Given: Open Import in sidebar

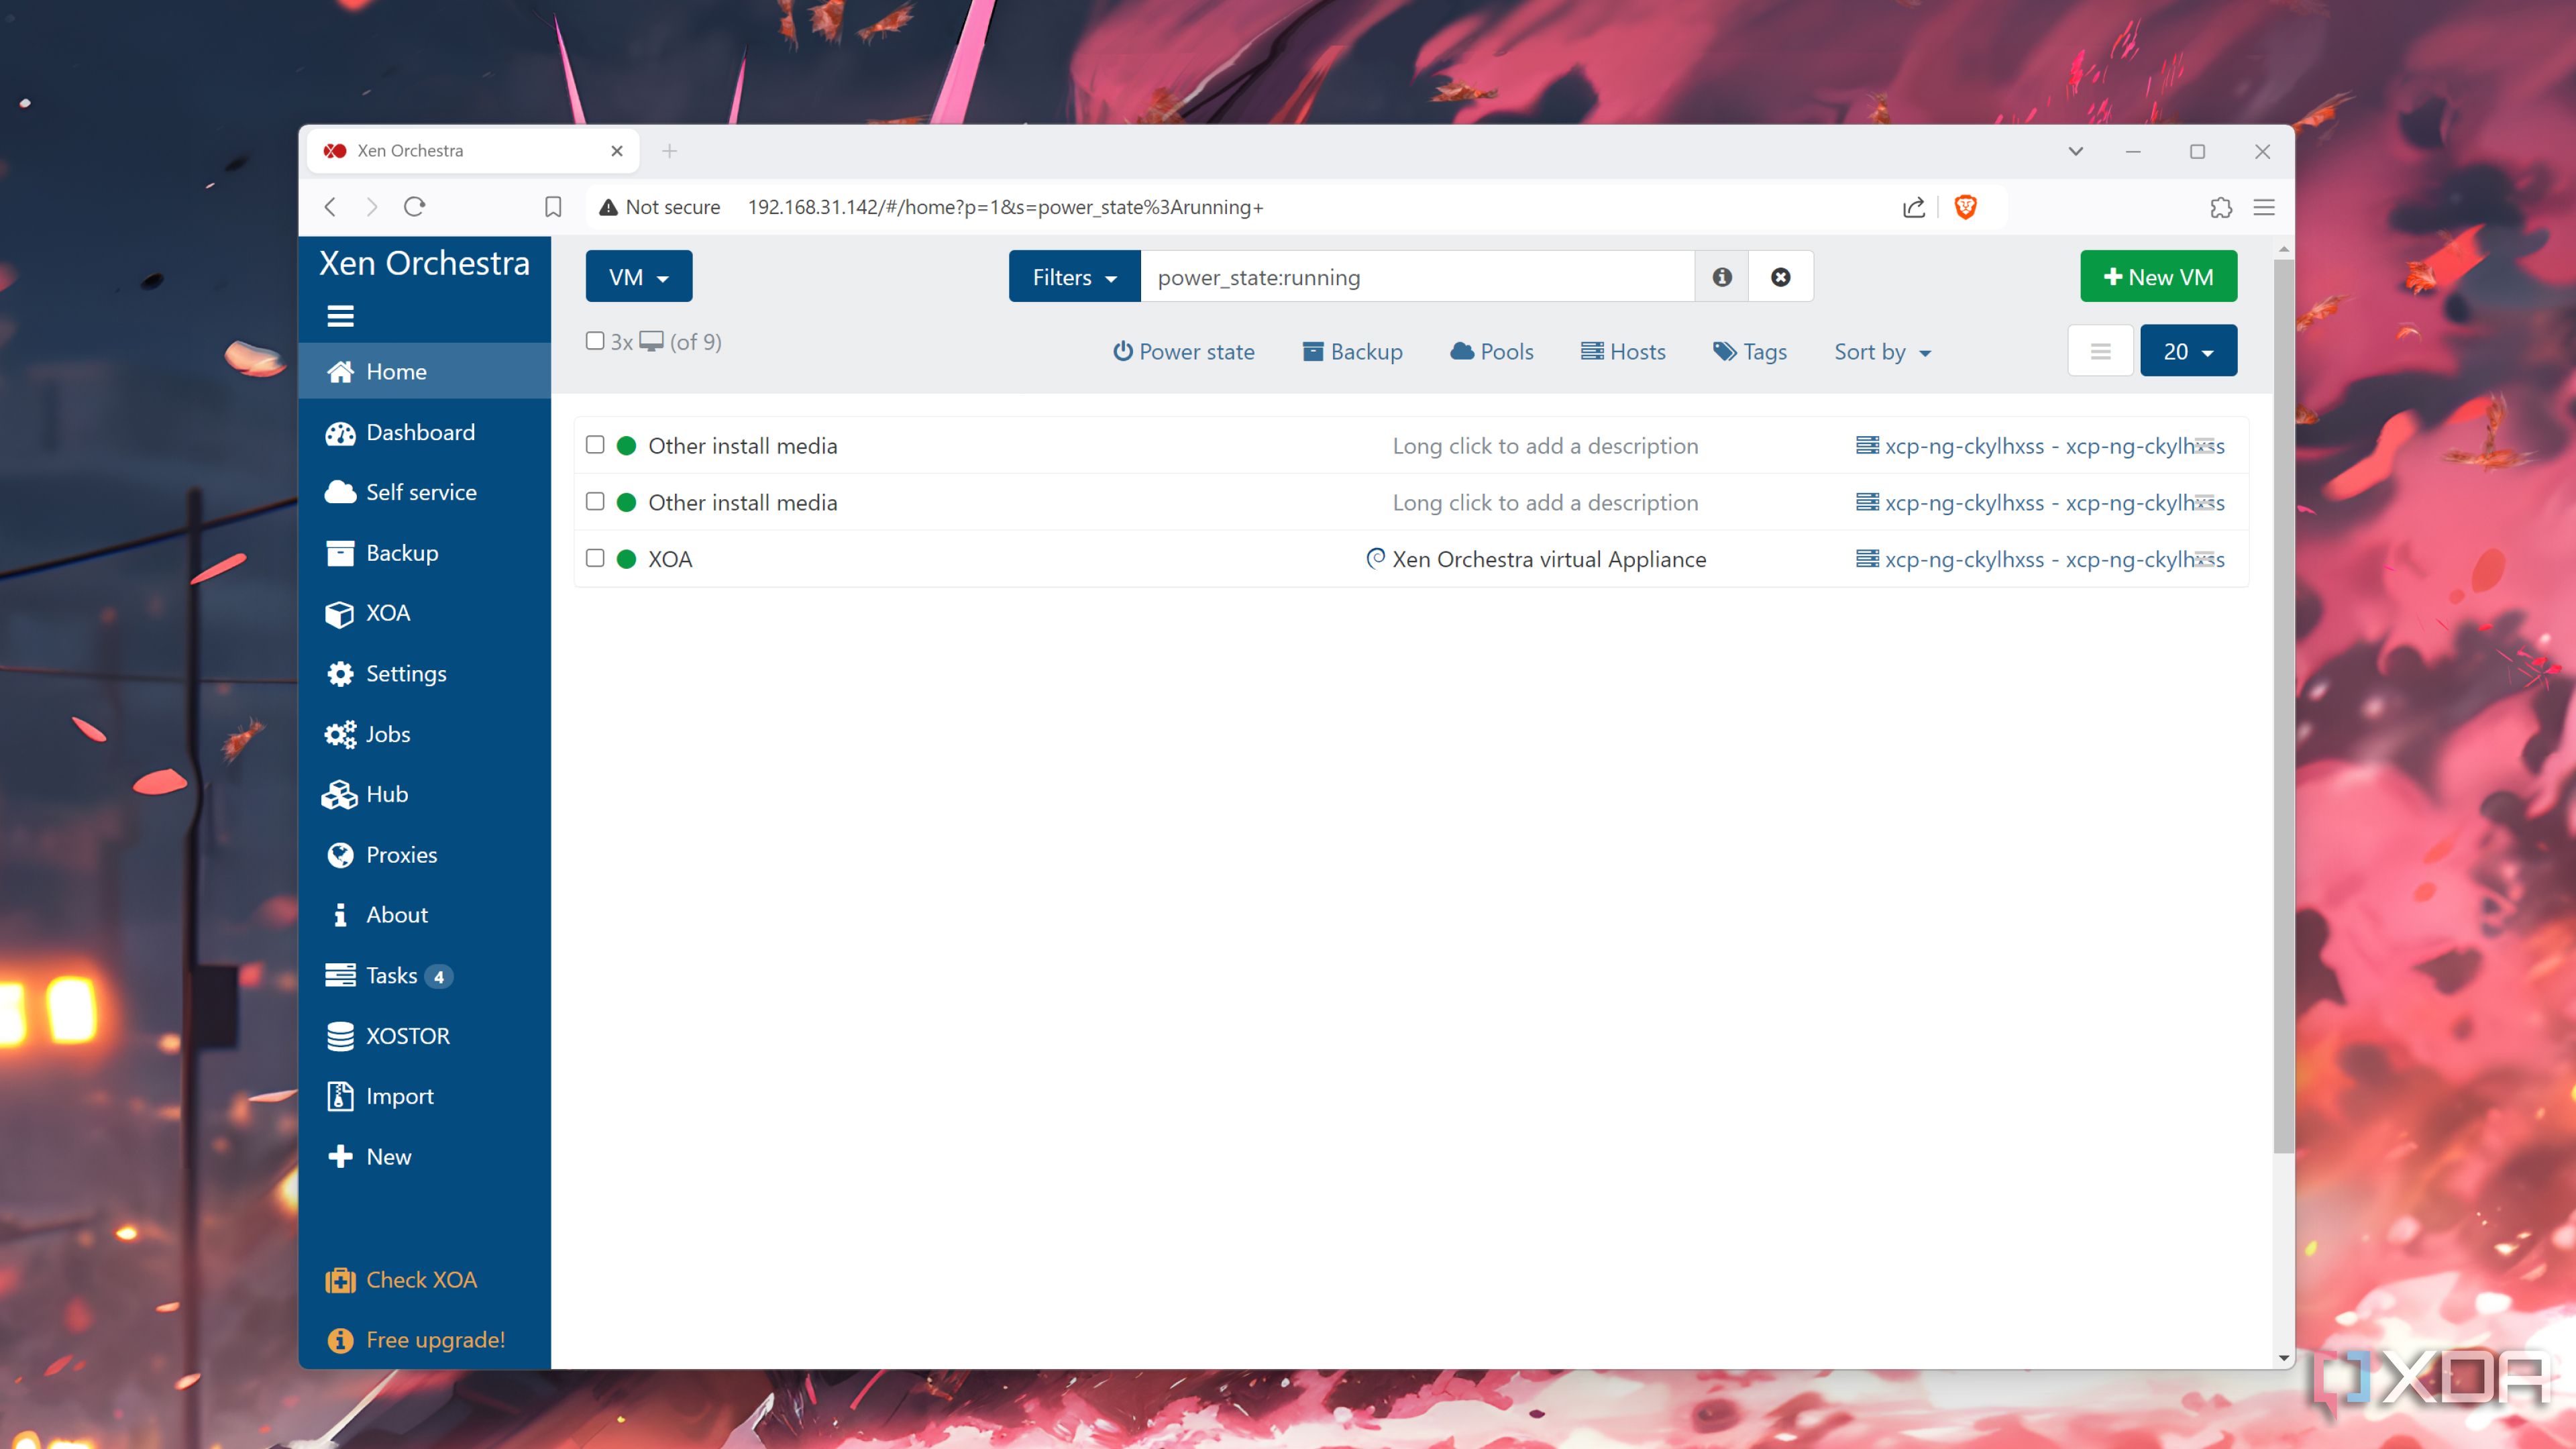Looking at the screenshot, I should 424,1096.
